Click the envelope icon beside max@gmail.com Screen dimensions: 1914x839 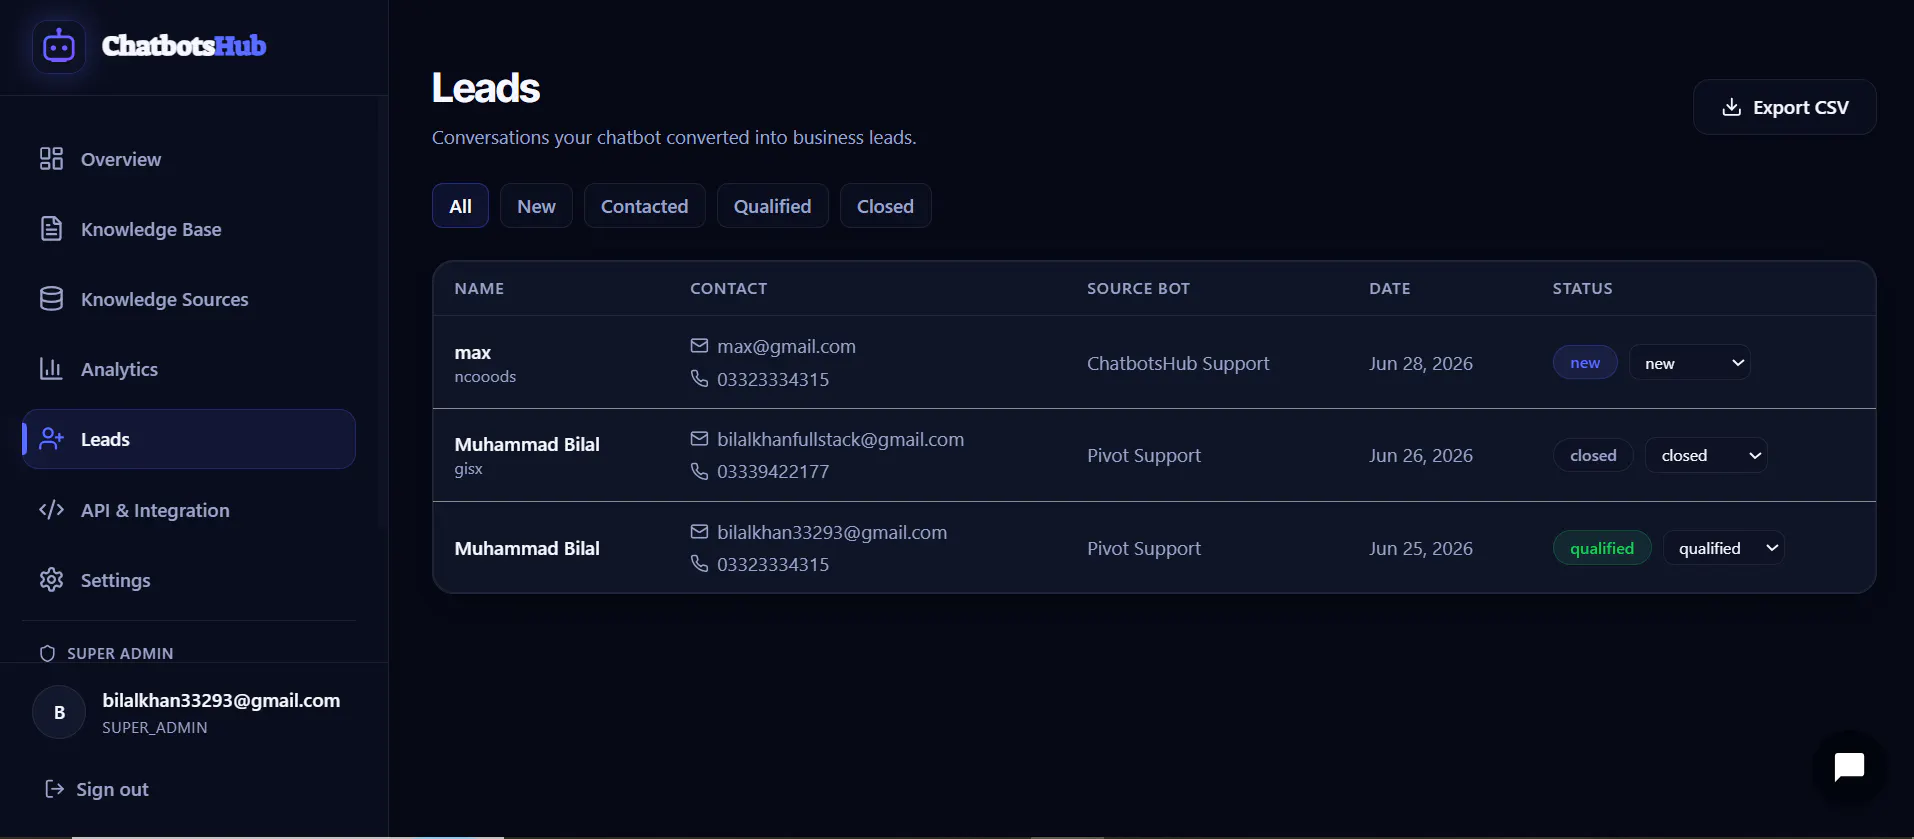(699, 346)
